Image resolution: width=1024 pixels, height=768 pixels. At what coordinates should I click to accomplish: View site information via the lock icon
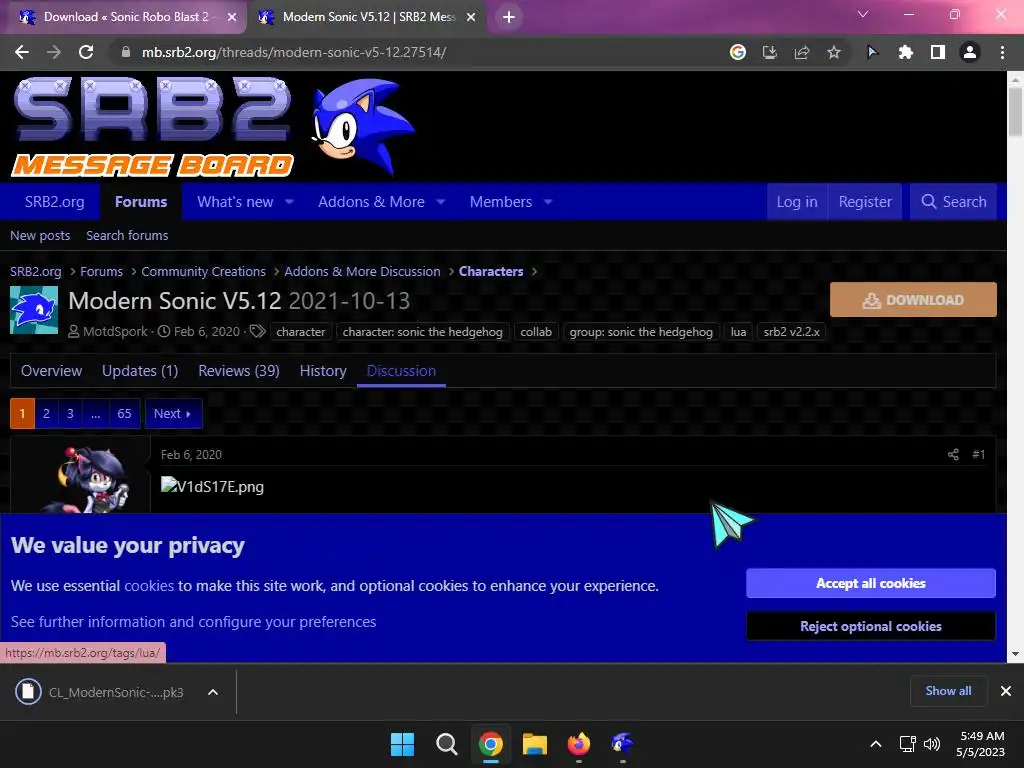[x=125, y=52]
